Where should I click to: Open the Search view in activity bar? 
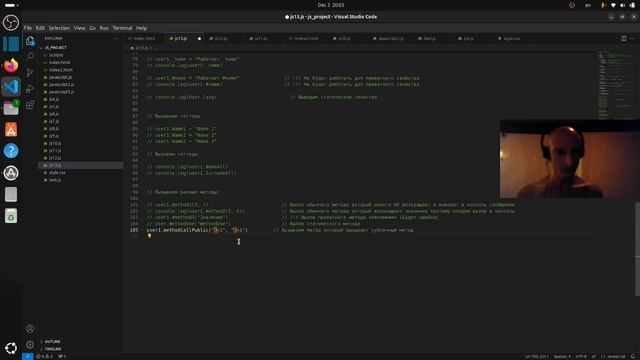30,56
